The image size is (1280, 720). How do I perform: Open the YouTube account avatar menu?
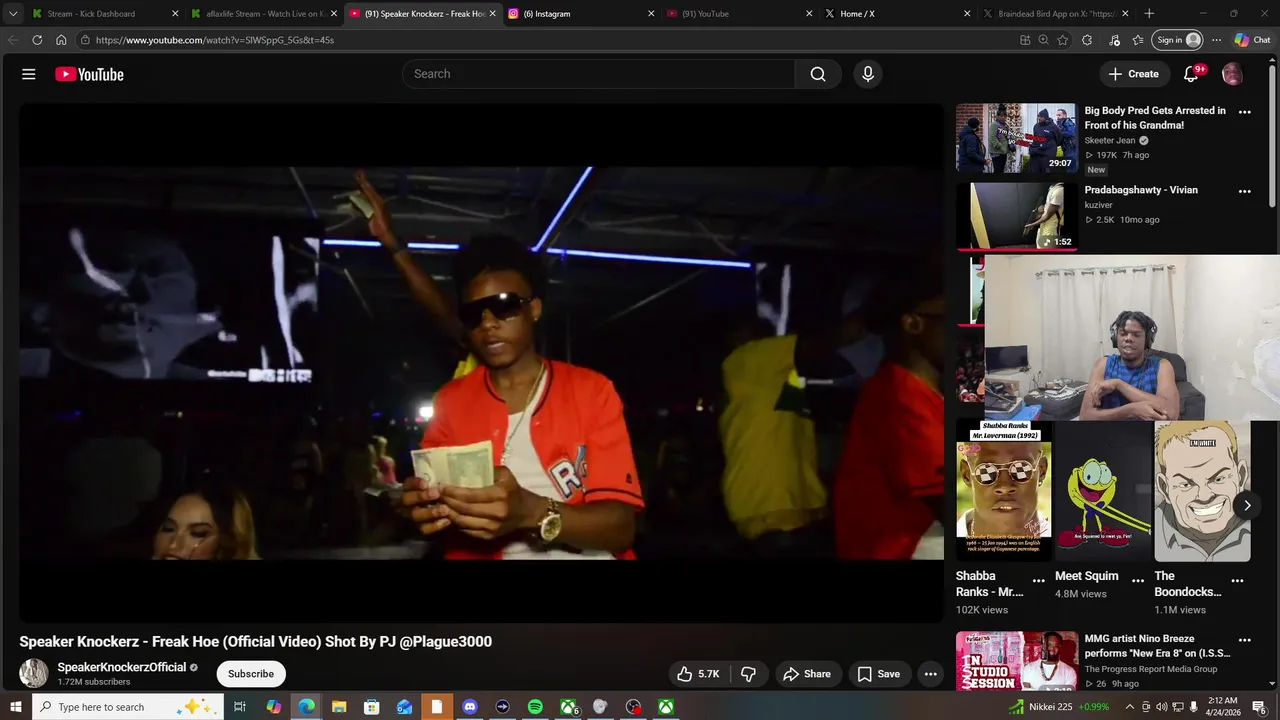tap(1232, 74)
